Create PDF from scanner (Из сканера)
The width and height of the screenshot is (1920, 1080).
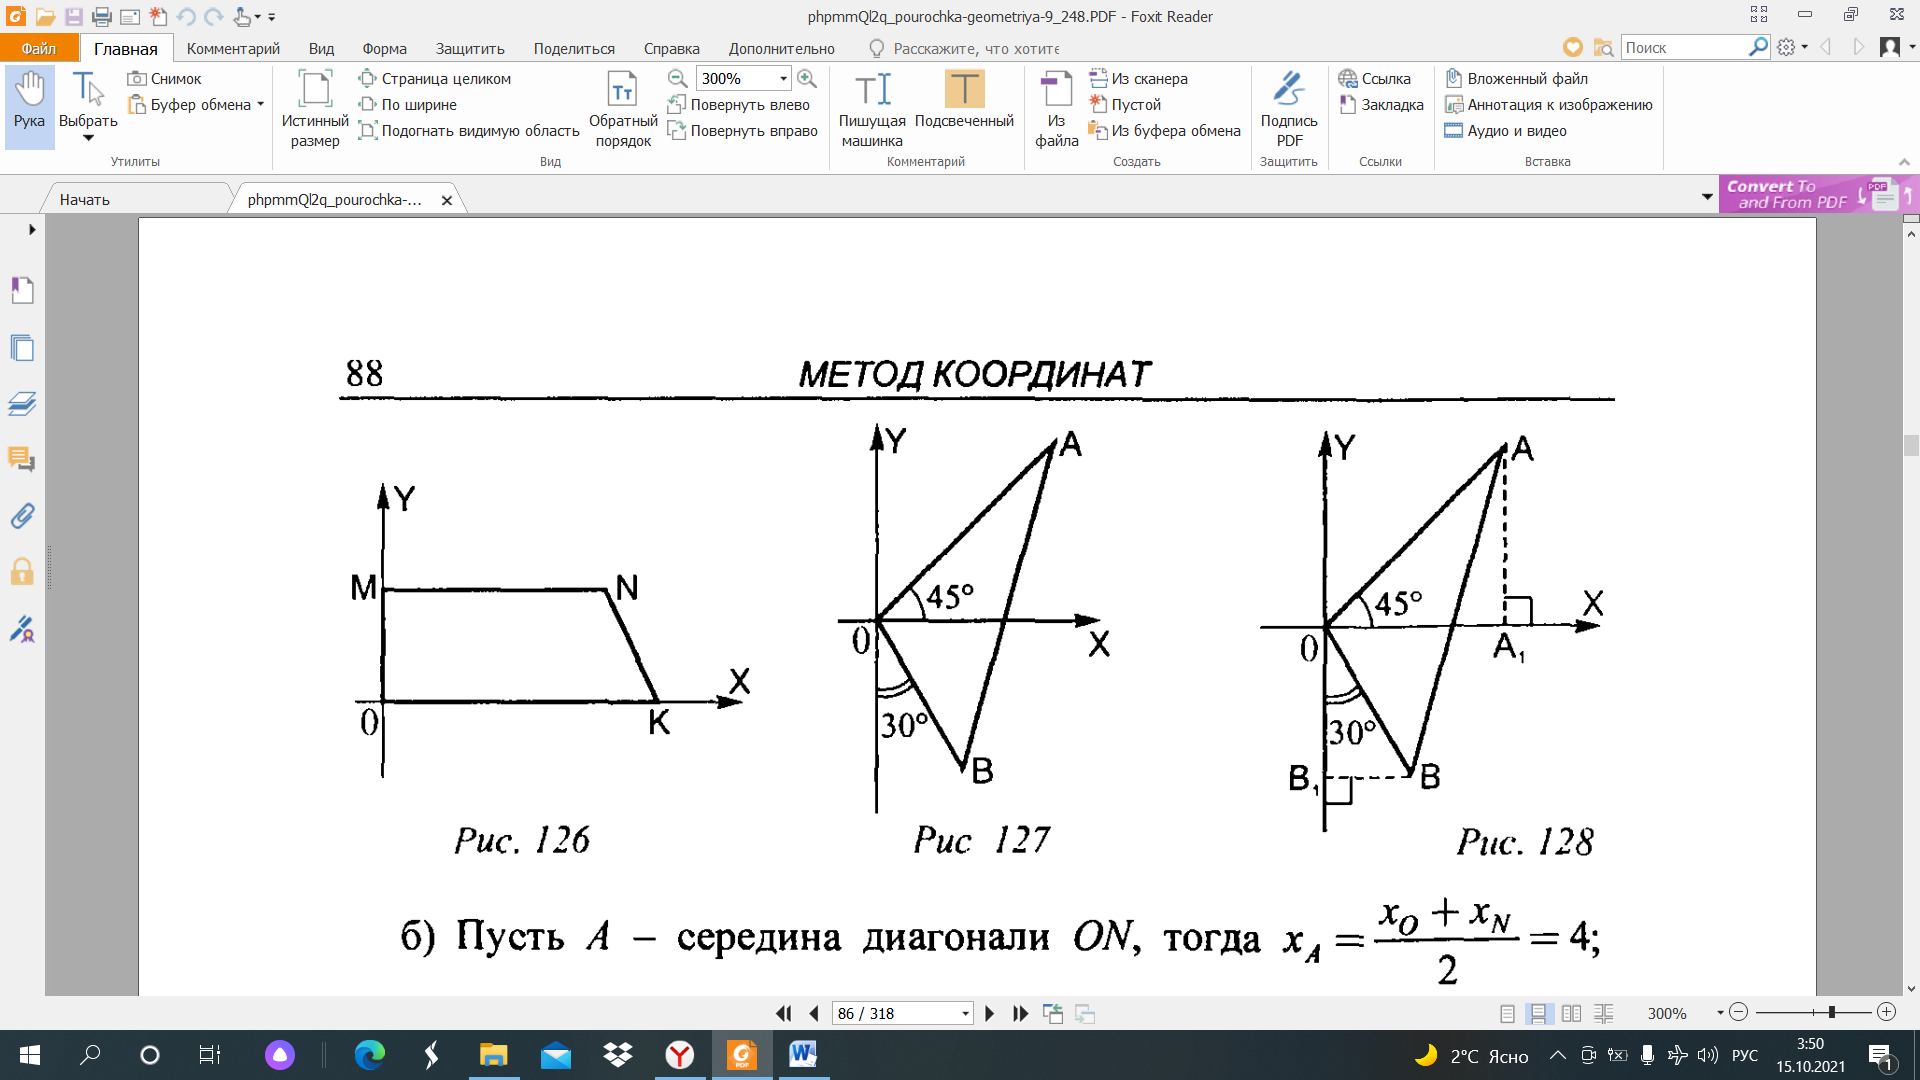click(x=1139, y=78)
